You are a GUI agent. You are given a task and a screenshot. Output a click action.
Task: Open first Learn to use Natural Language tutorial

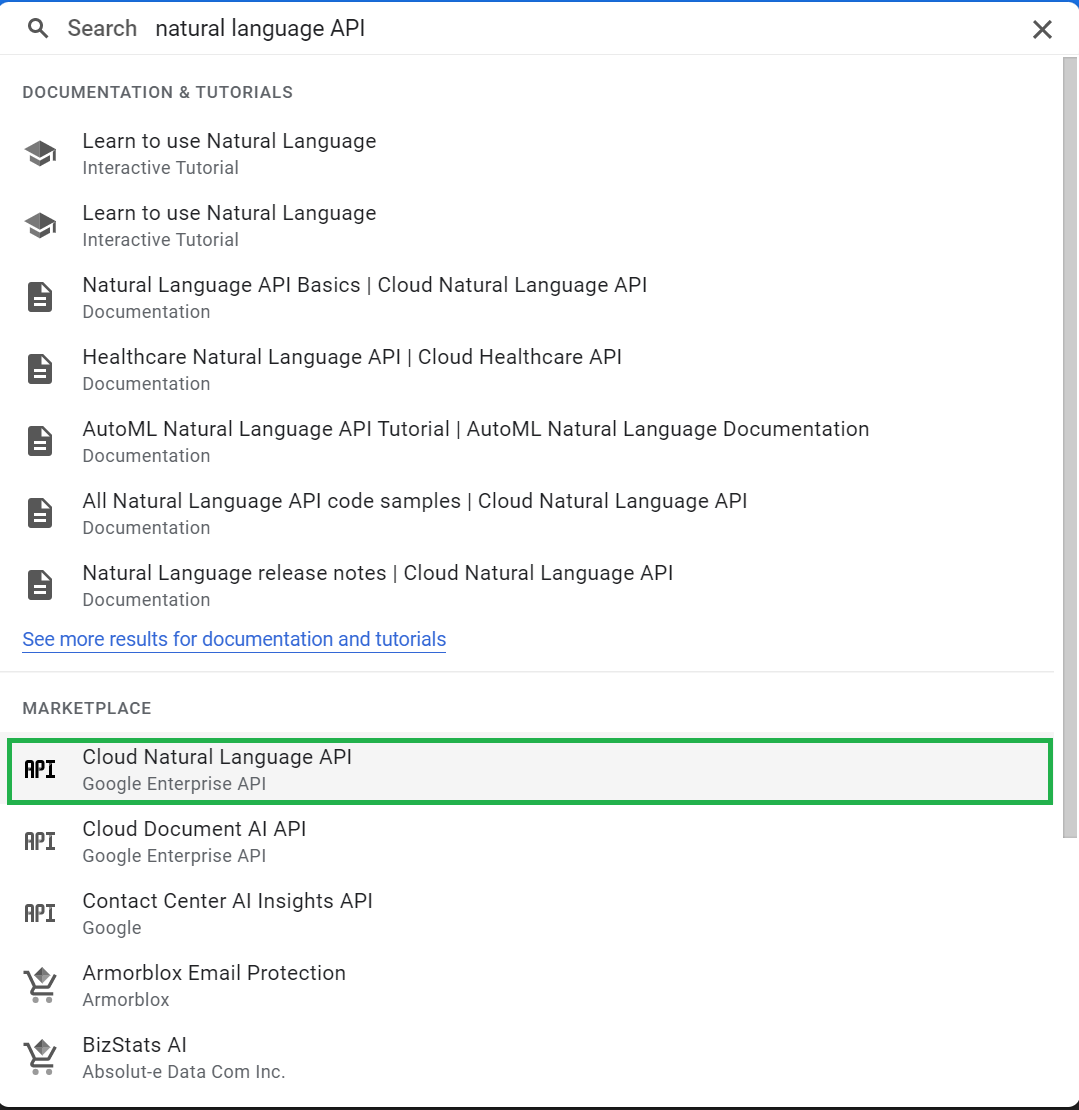coord(527,153)
